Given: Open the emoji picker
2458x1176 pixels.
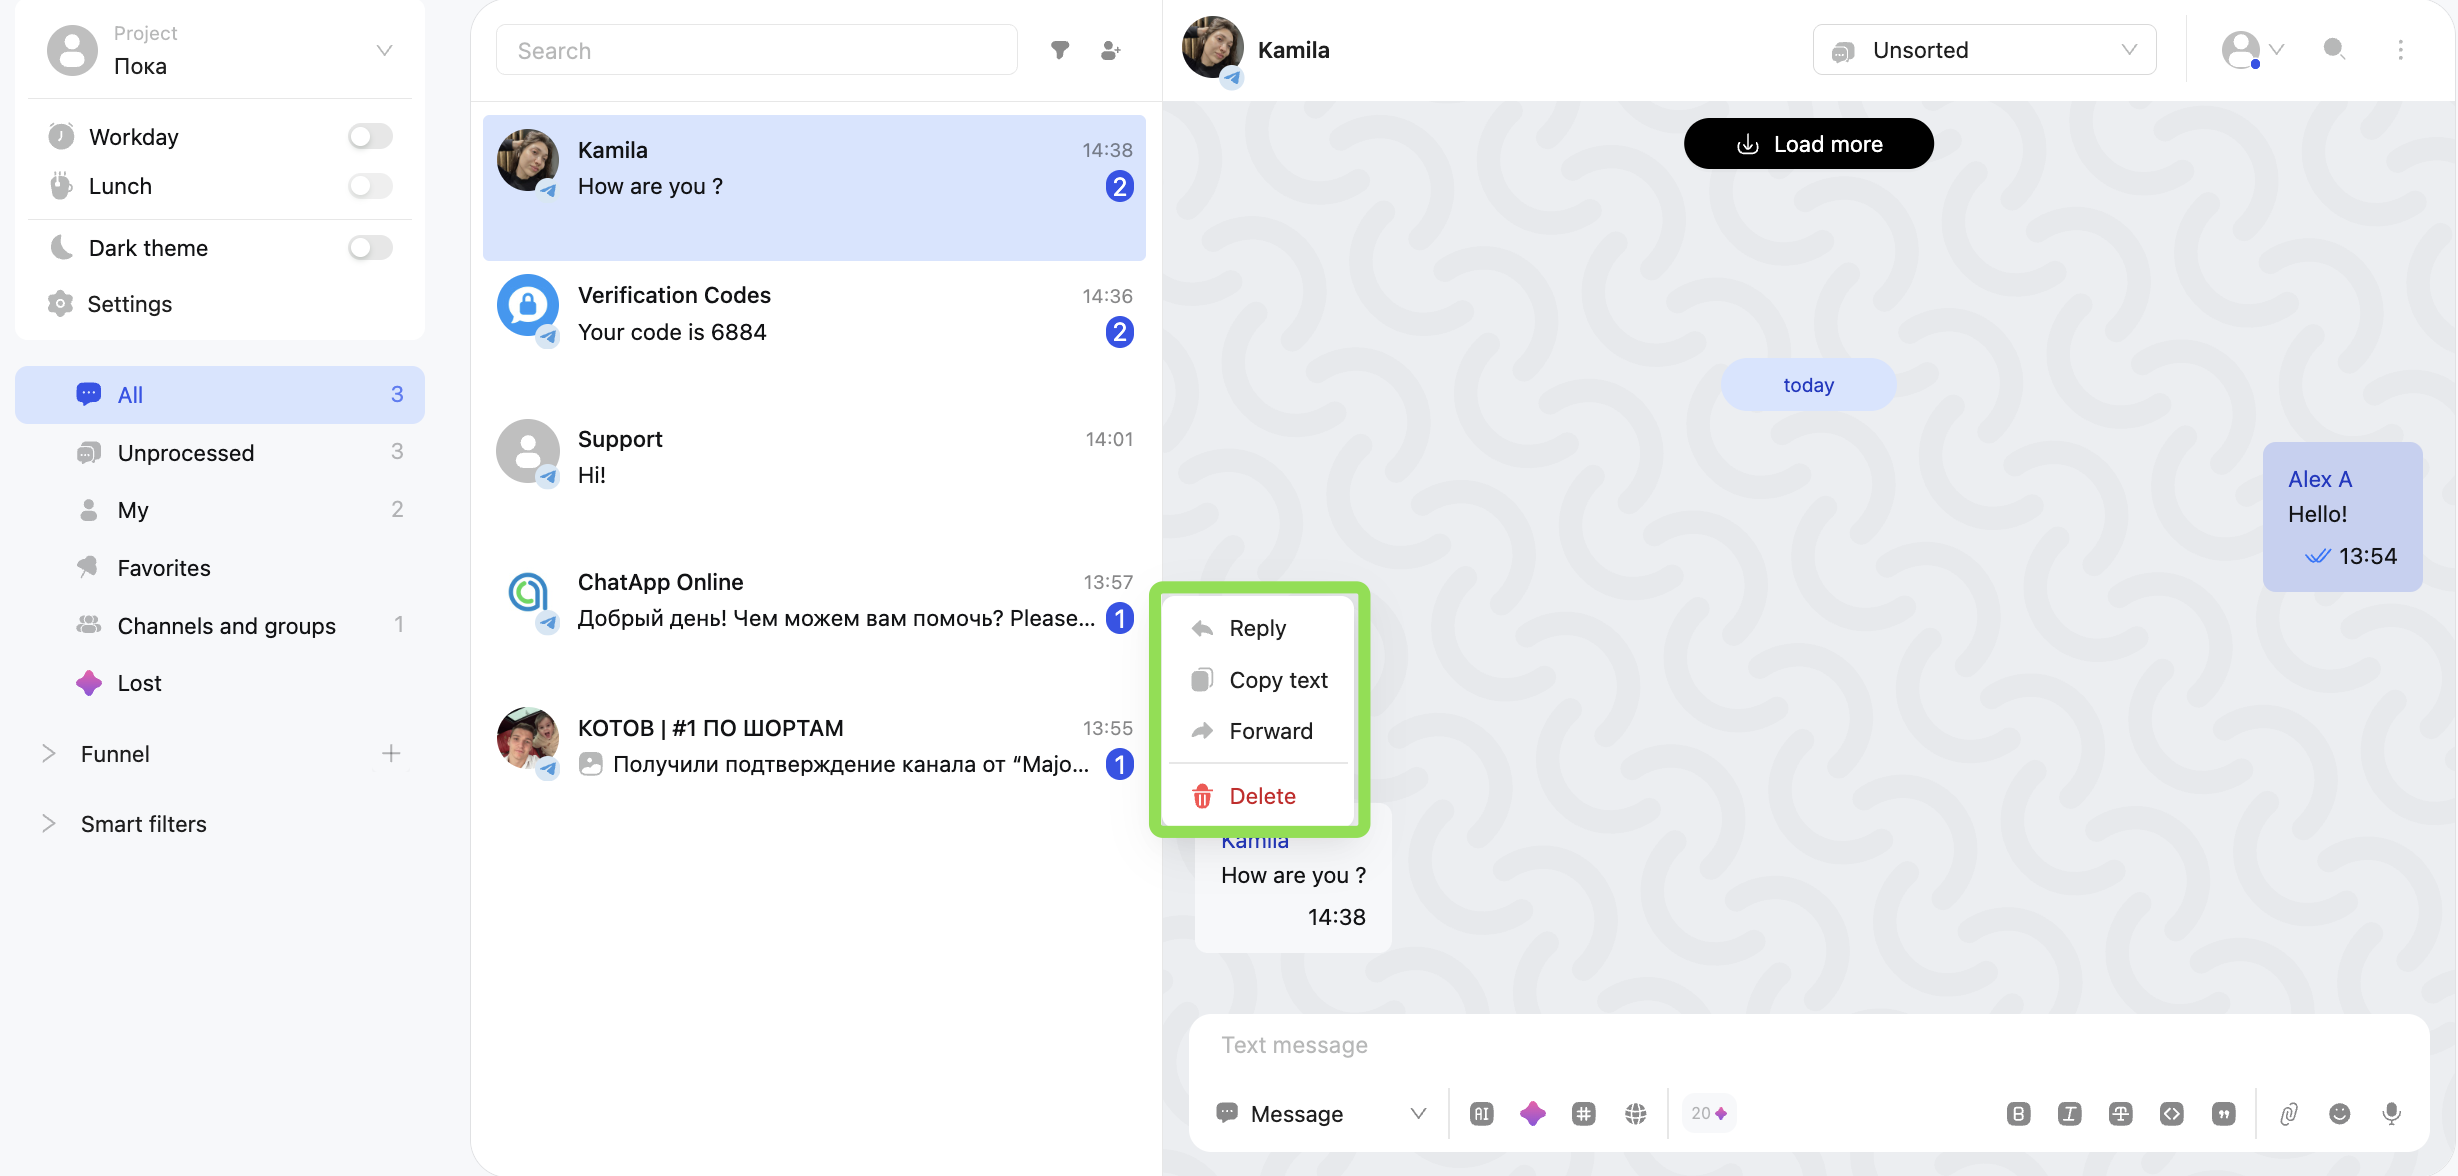Looking at the screenshot, I should [2339, 1113].
